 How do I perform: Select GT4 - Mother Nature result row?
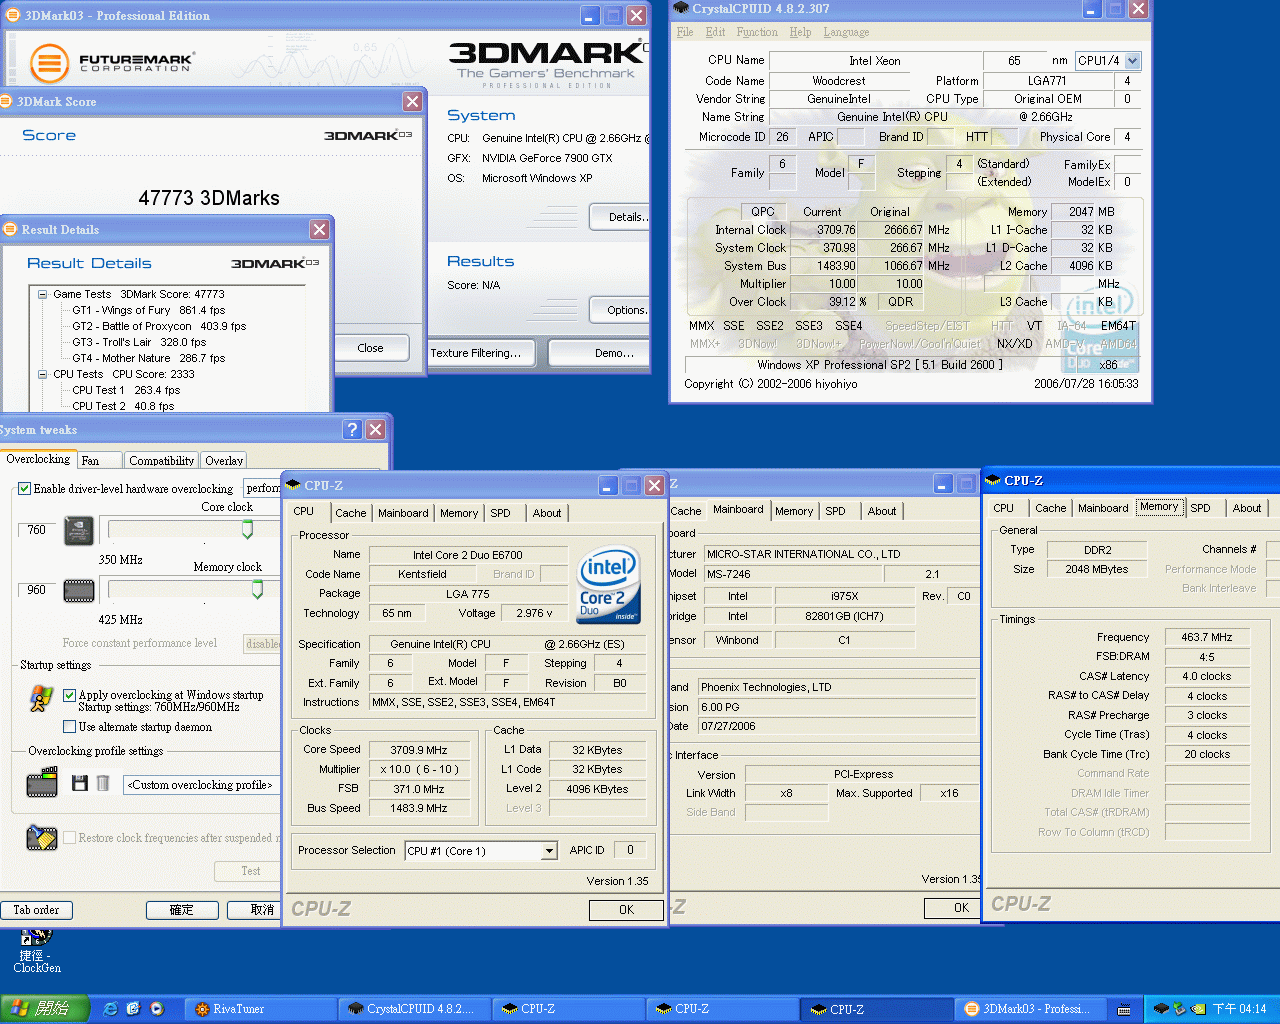148,358
